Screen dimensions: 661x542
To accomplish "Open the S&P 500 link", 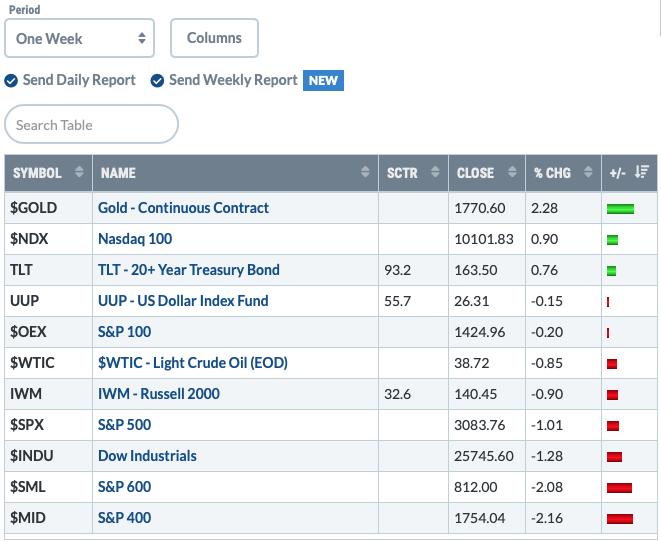I will [x=124, y=425].
